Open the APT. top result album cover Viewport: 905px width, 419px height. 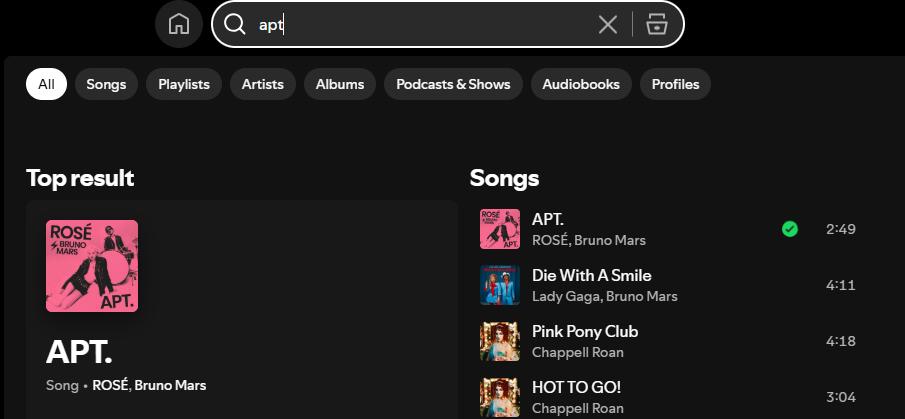(x=92, y=266)
